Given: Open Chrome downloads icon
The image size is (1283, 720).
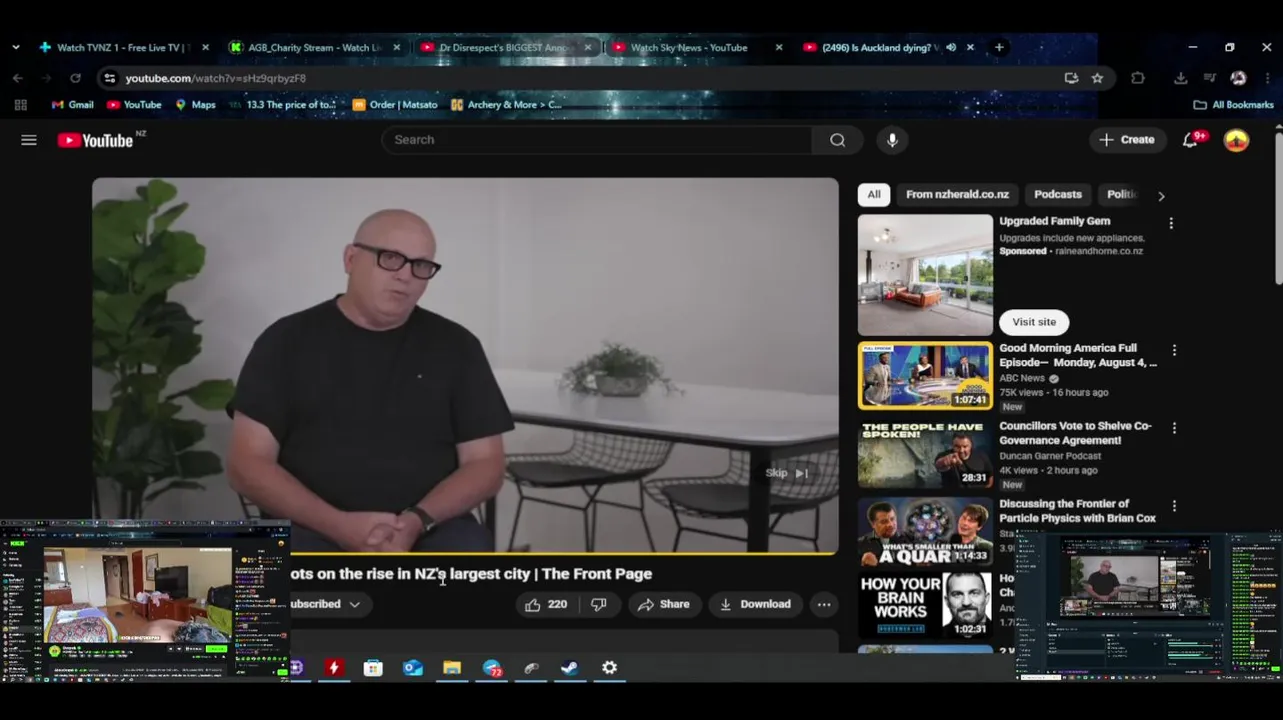Looking at the screenshot, I should [x=1181, y=78].
